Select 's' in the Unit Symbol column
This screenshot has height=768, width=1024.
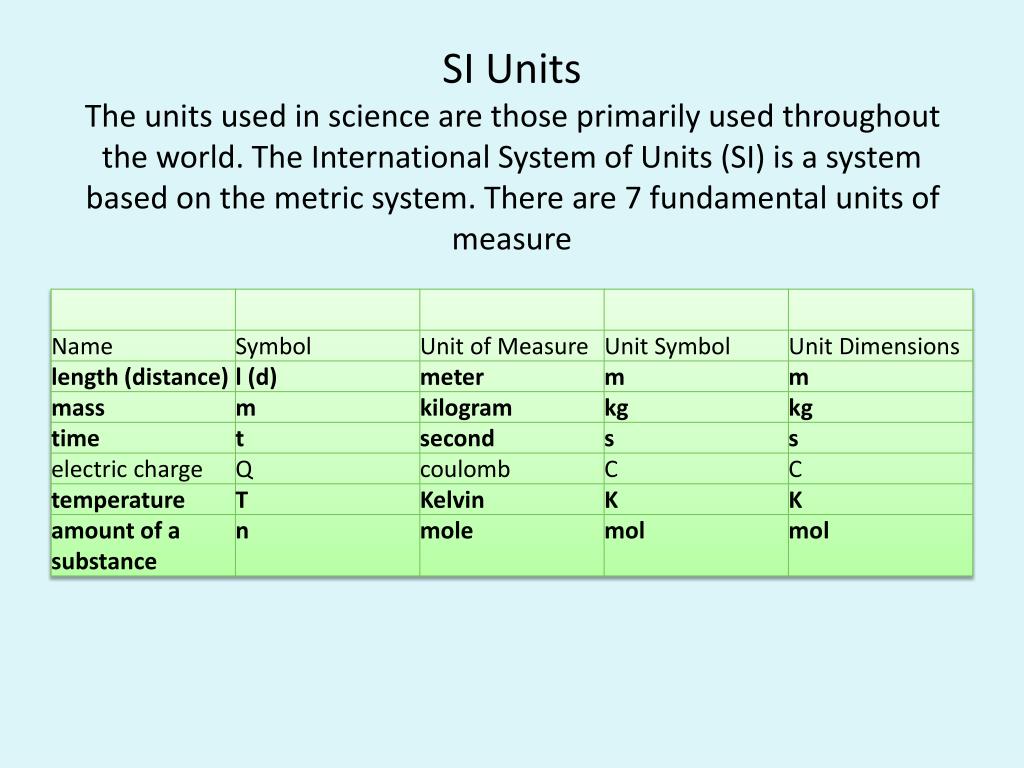(x=696, y=438)
